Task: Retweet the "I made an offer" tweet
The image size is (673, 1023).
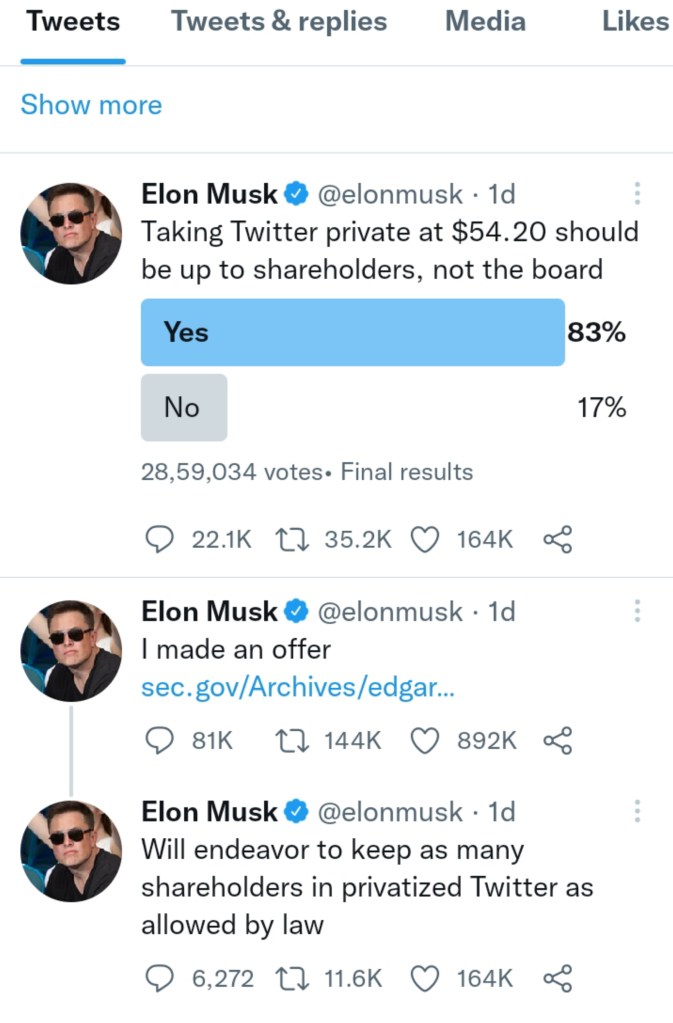Action: pos(290,740)
